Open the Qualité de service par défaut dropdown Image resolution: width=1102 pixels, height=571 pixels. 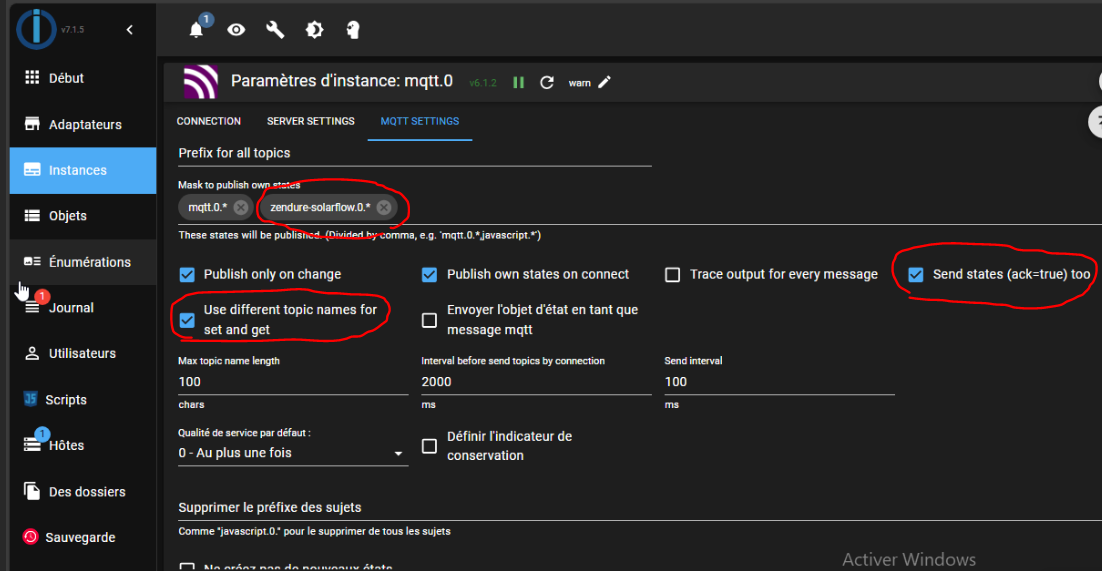pyautogui.click(x=292, y=453)
